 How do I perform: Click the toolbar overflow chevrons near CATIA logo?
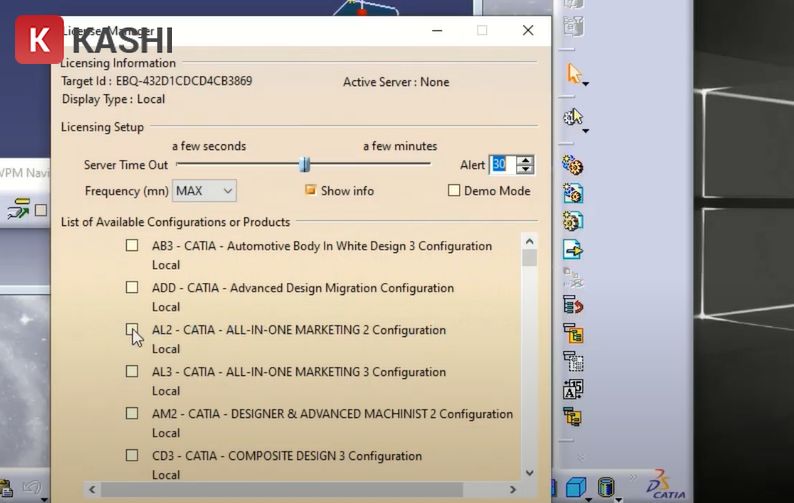[x=632, y=477]
